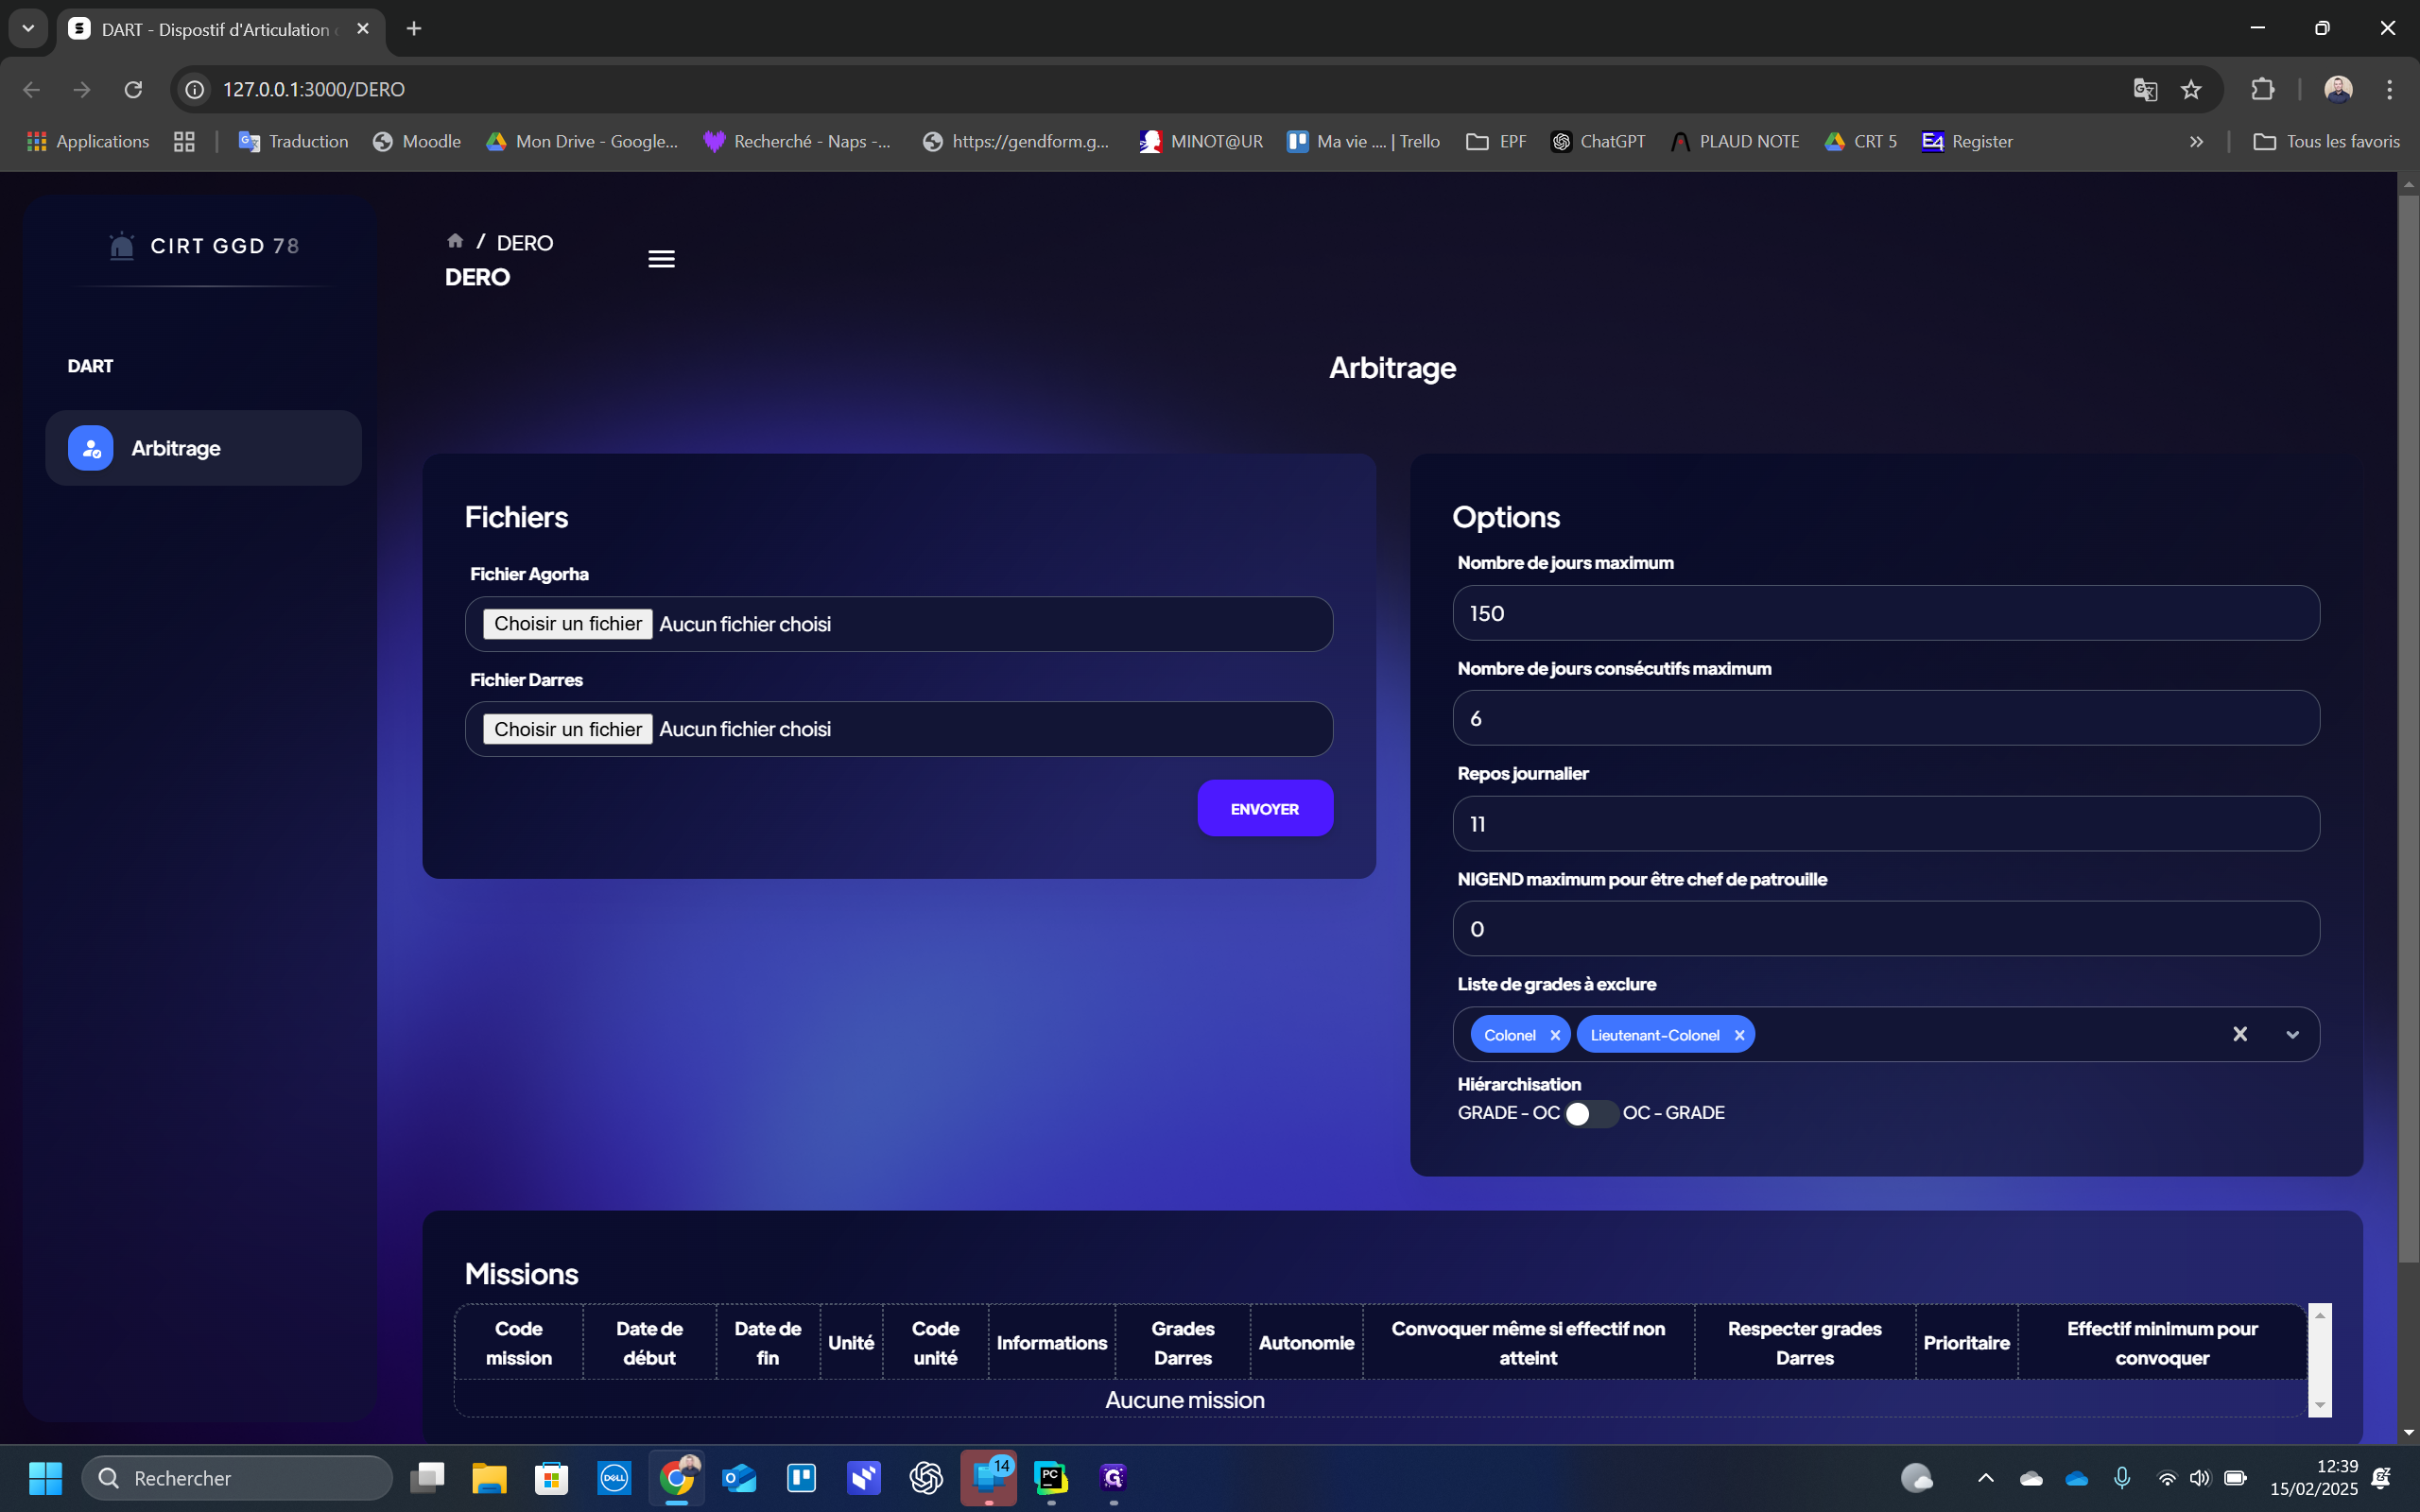Click the address bar URL
This screenshot has height=1512, width=2420.
pyautogui.click(x=313, y=89)
